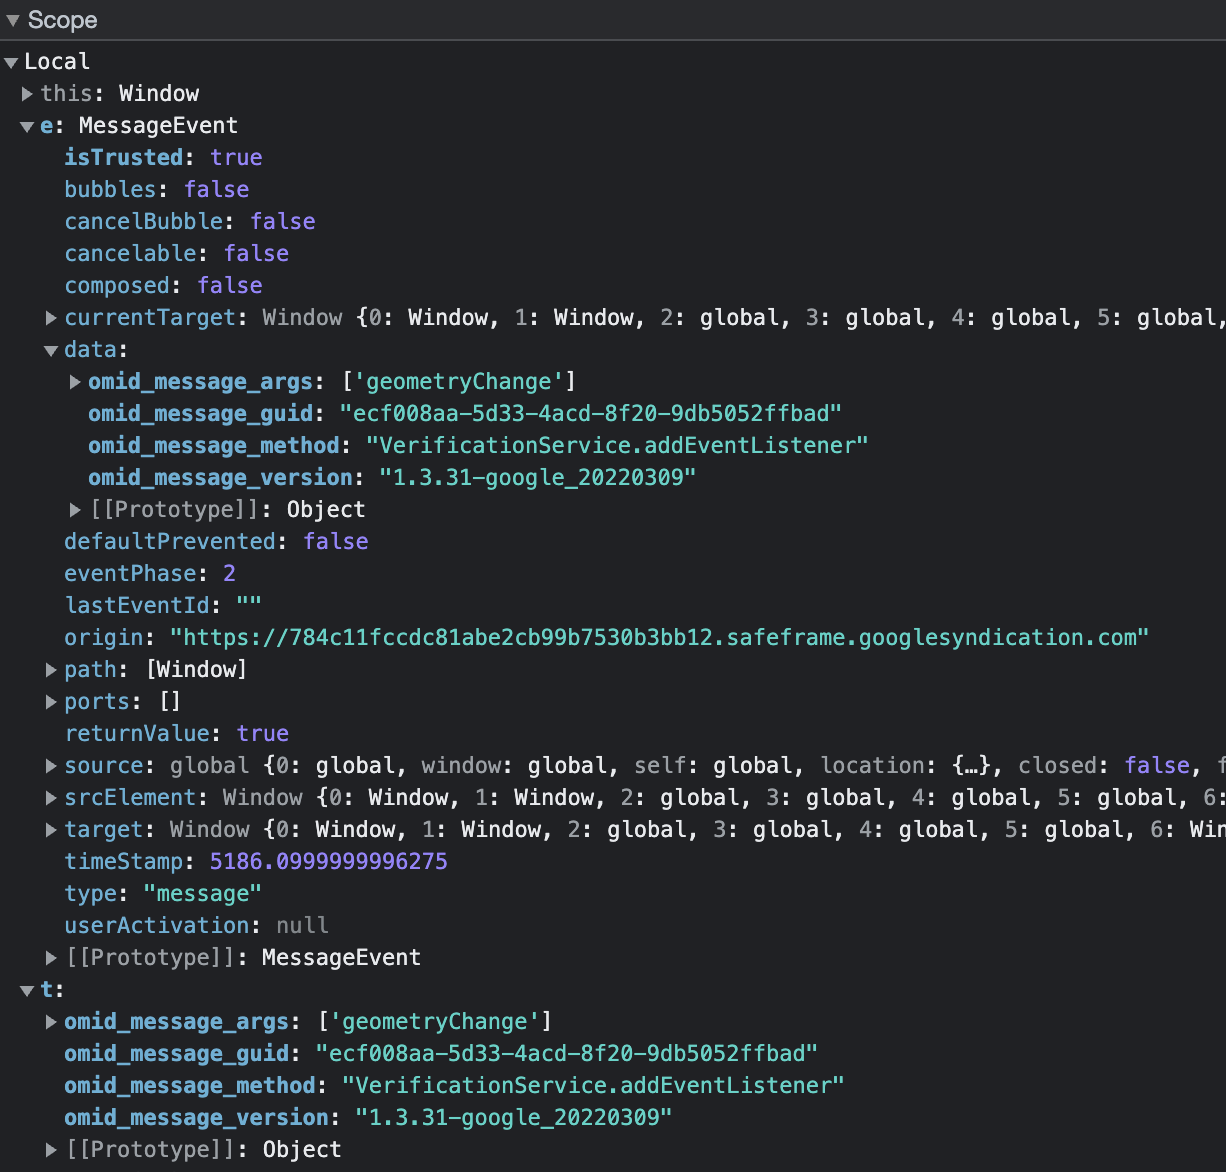Expand the ports array
The width and height of the screenshot is (1226, 1172).
(x=51, y=701)
